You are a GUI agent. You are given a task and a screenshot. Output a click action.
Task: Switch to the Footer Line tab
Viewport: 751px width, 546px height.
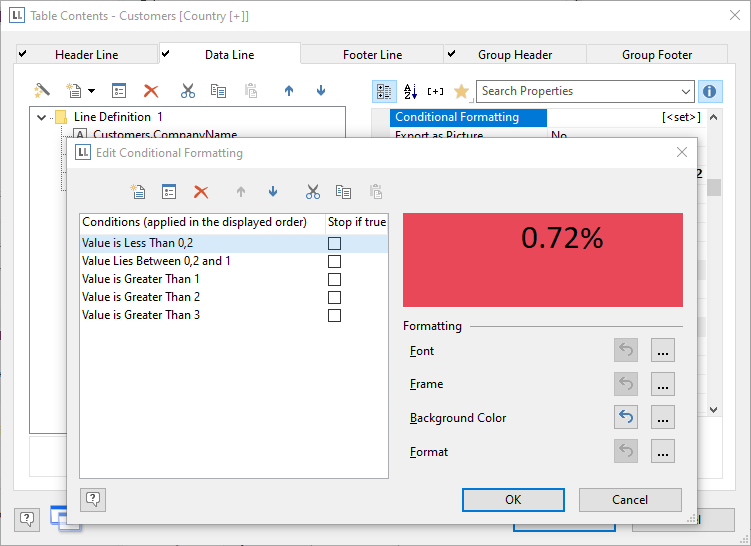pyautogui.click(x=372, y=55)
